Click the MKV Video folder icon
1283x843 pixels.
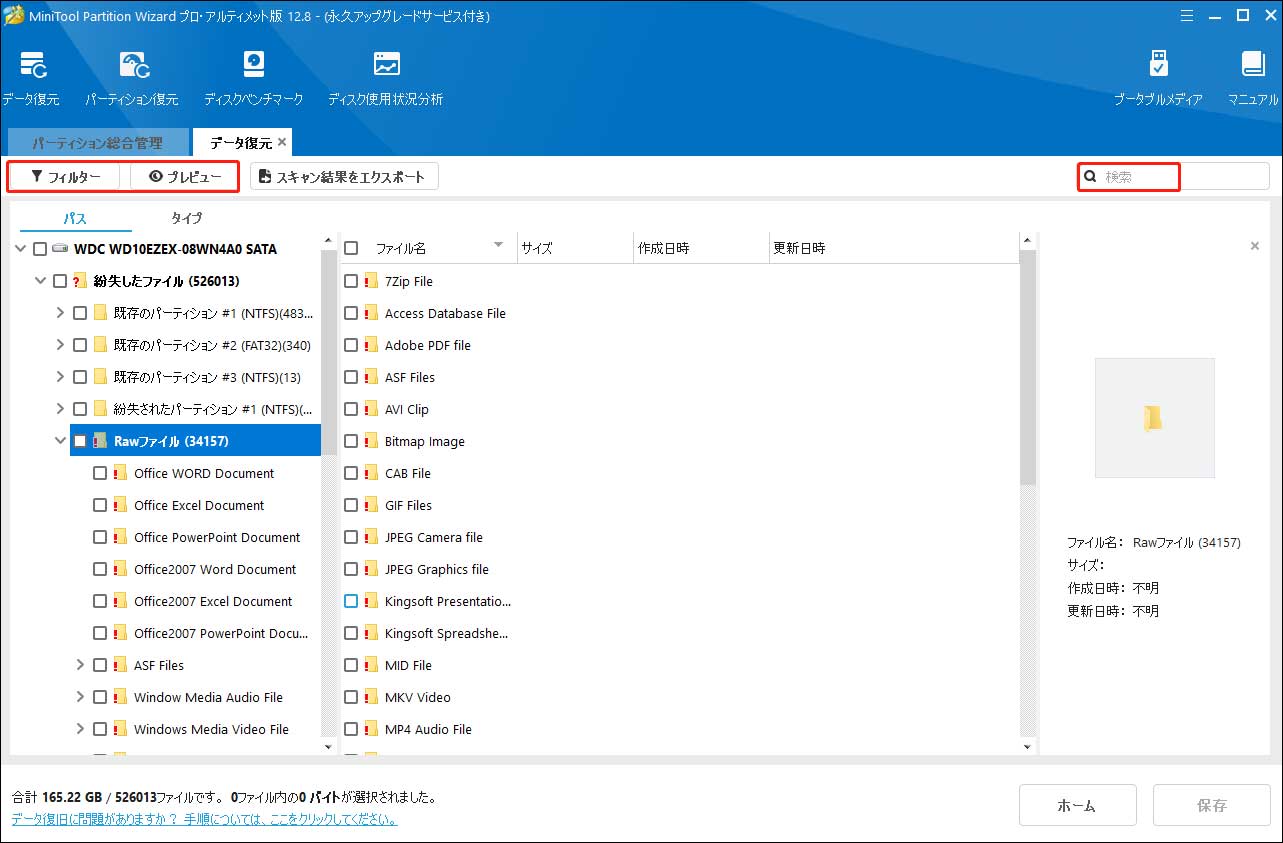(x=371, y=697)
